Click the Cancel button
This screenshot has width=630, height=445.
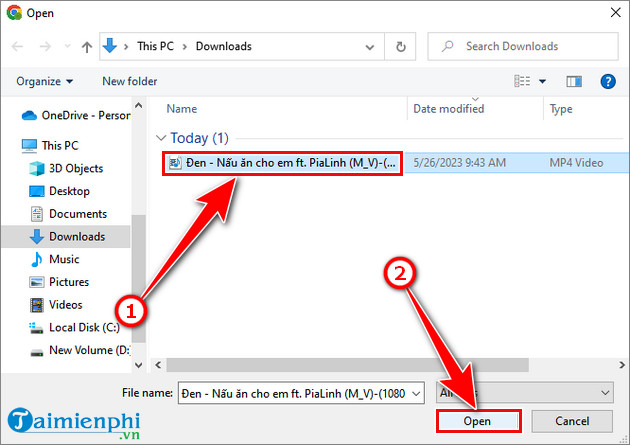(572, 421)
